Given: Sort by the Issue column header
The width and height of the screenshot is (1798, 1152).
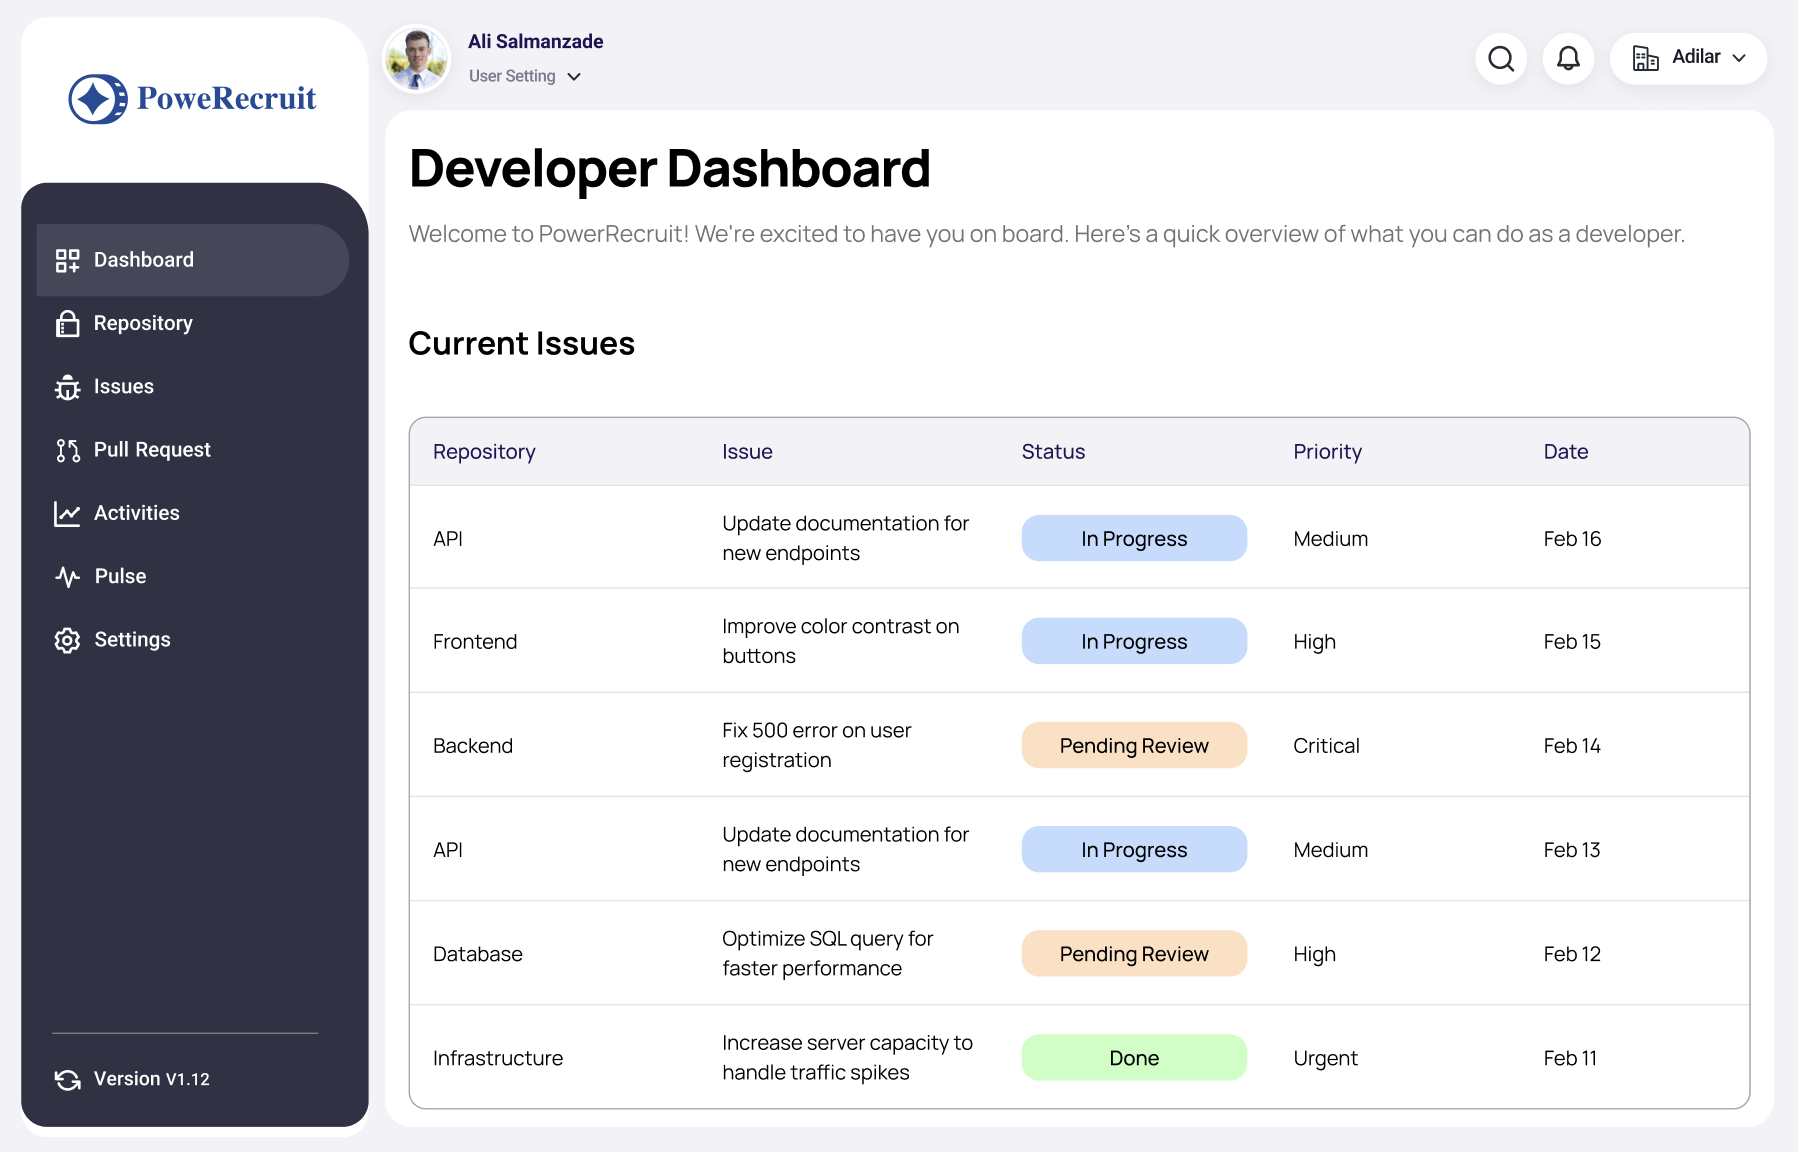Looking at the screenshot, I should (747, 452).
